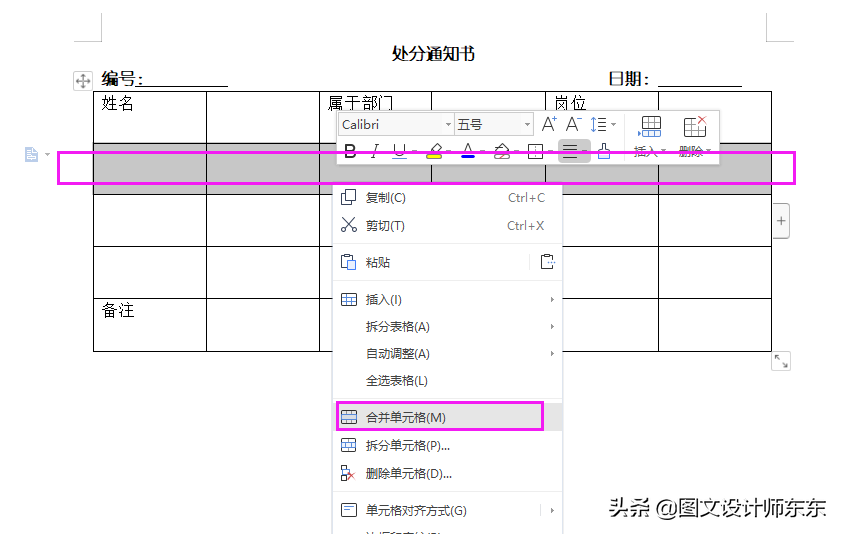Expand the 插入 dropdown in mini toolbar
The image size is (842, 534).
pos(664,151)
